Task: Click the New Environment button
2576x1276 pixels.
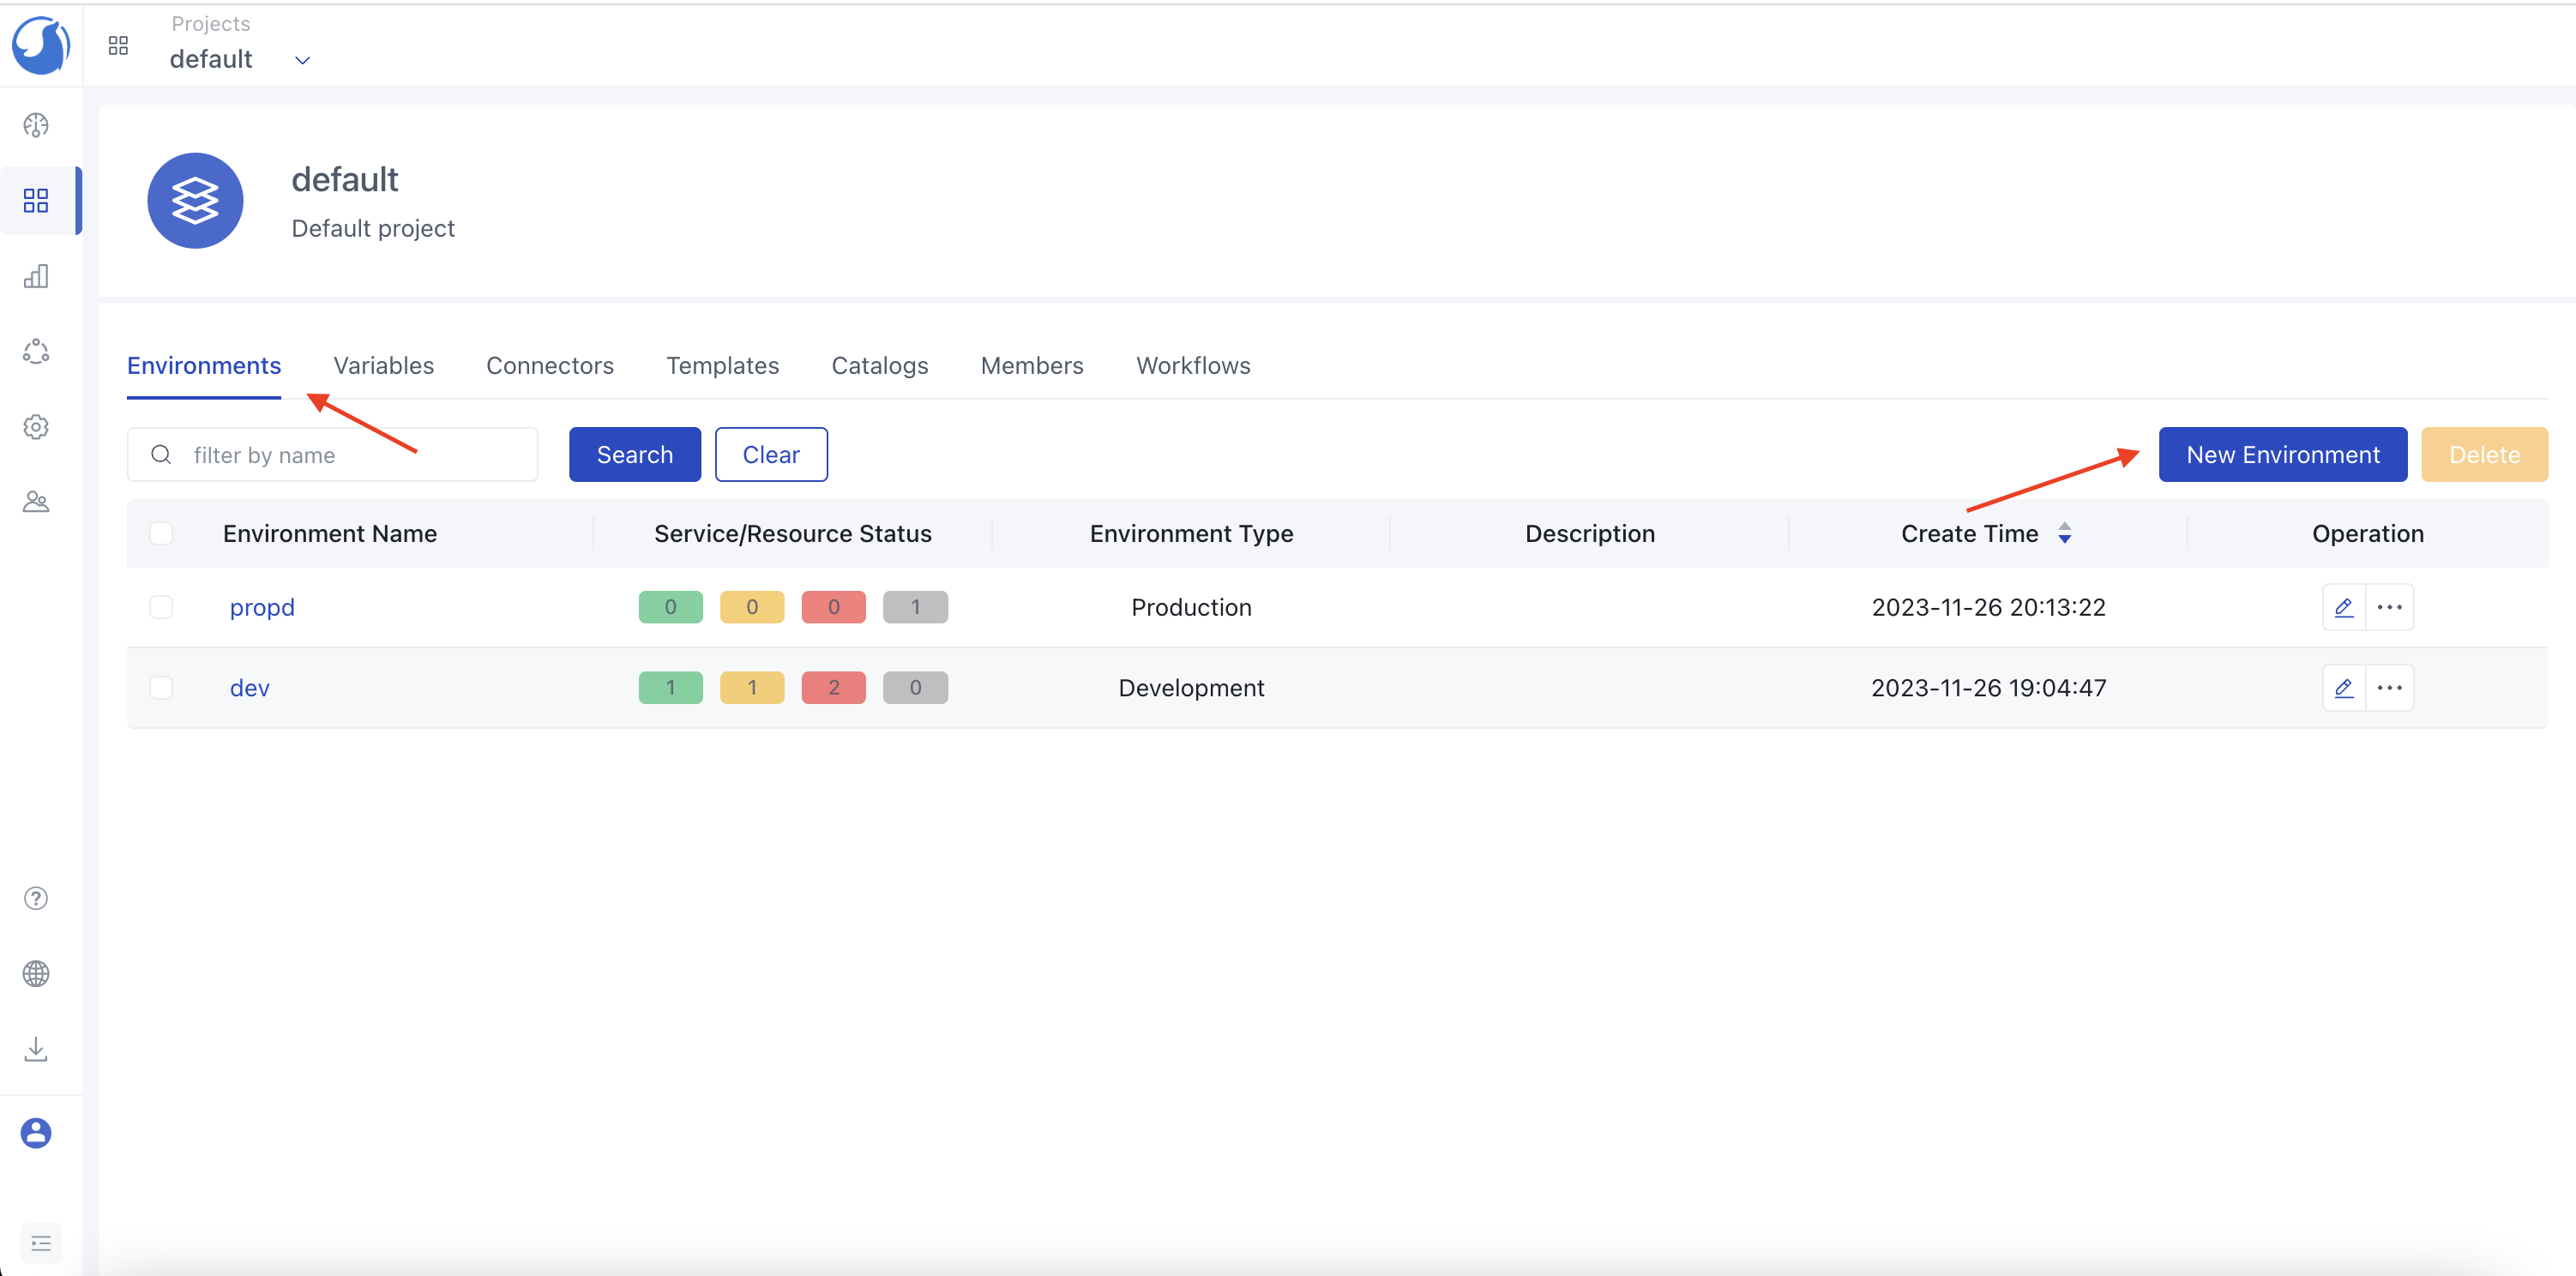Action: coord(2282,455)
